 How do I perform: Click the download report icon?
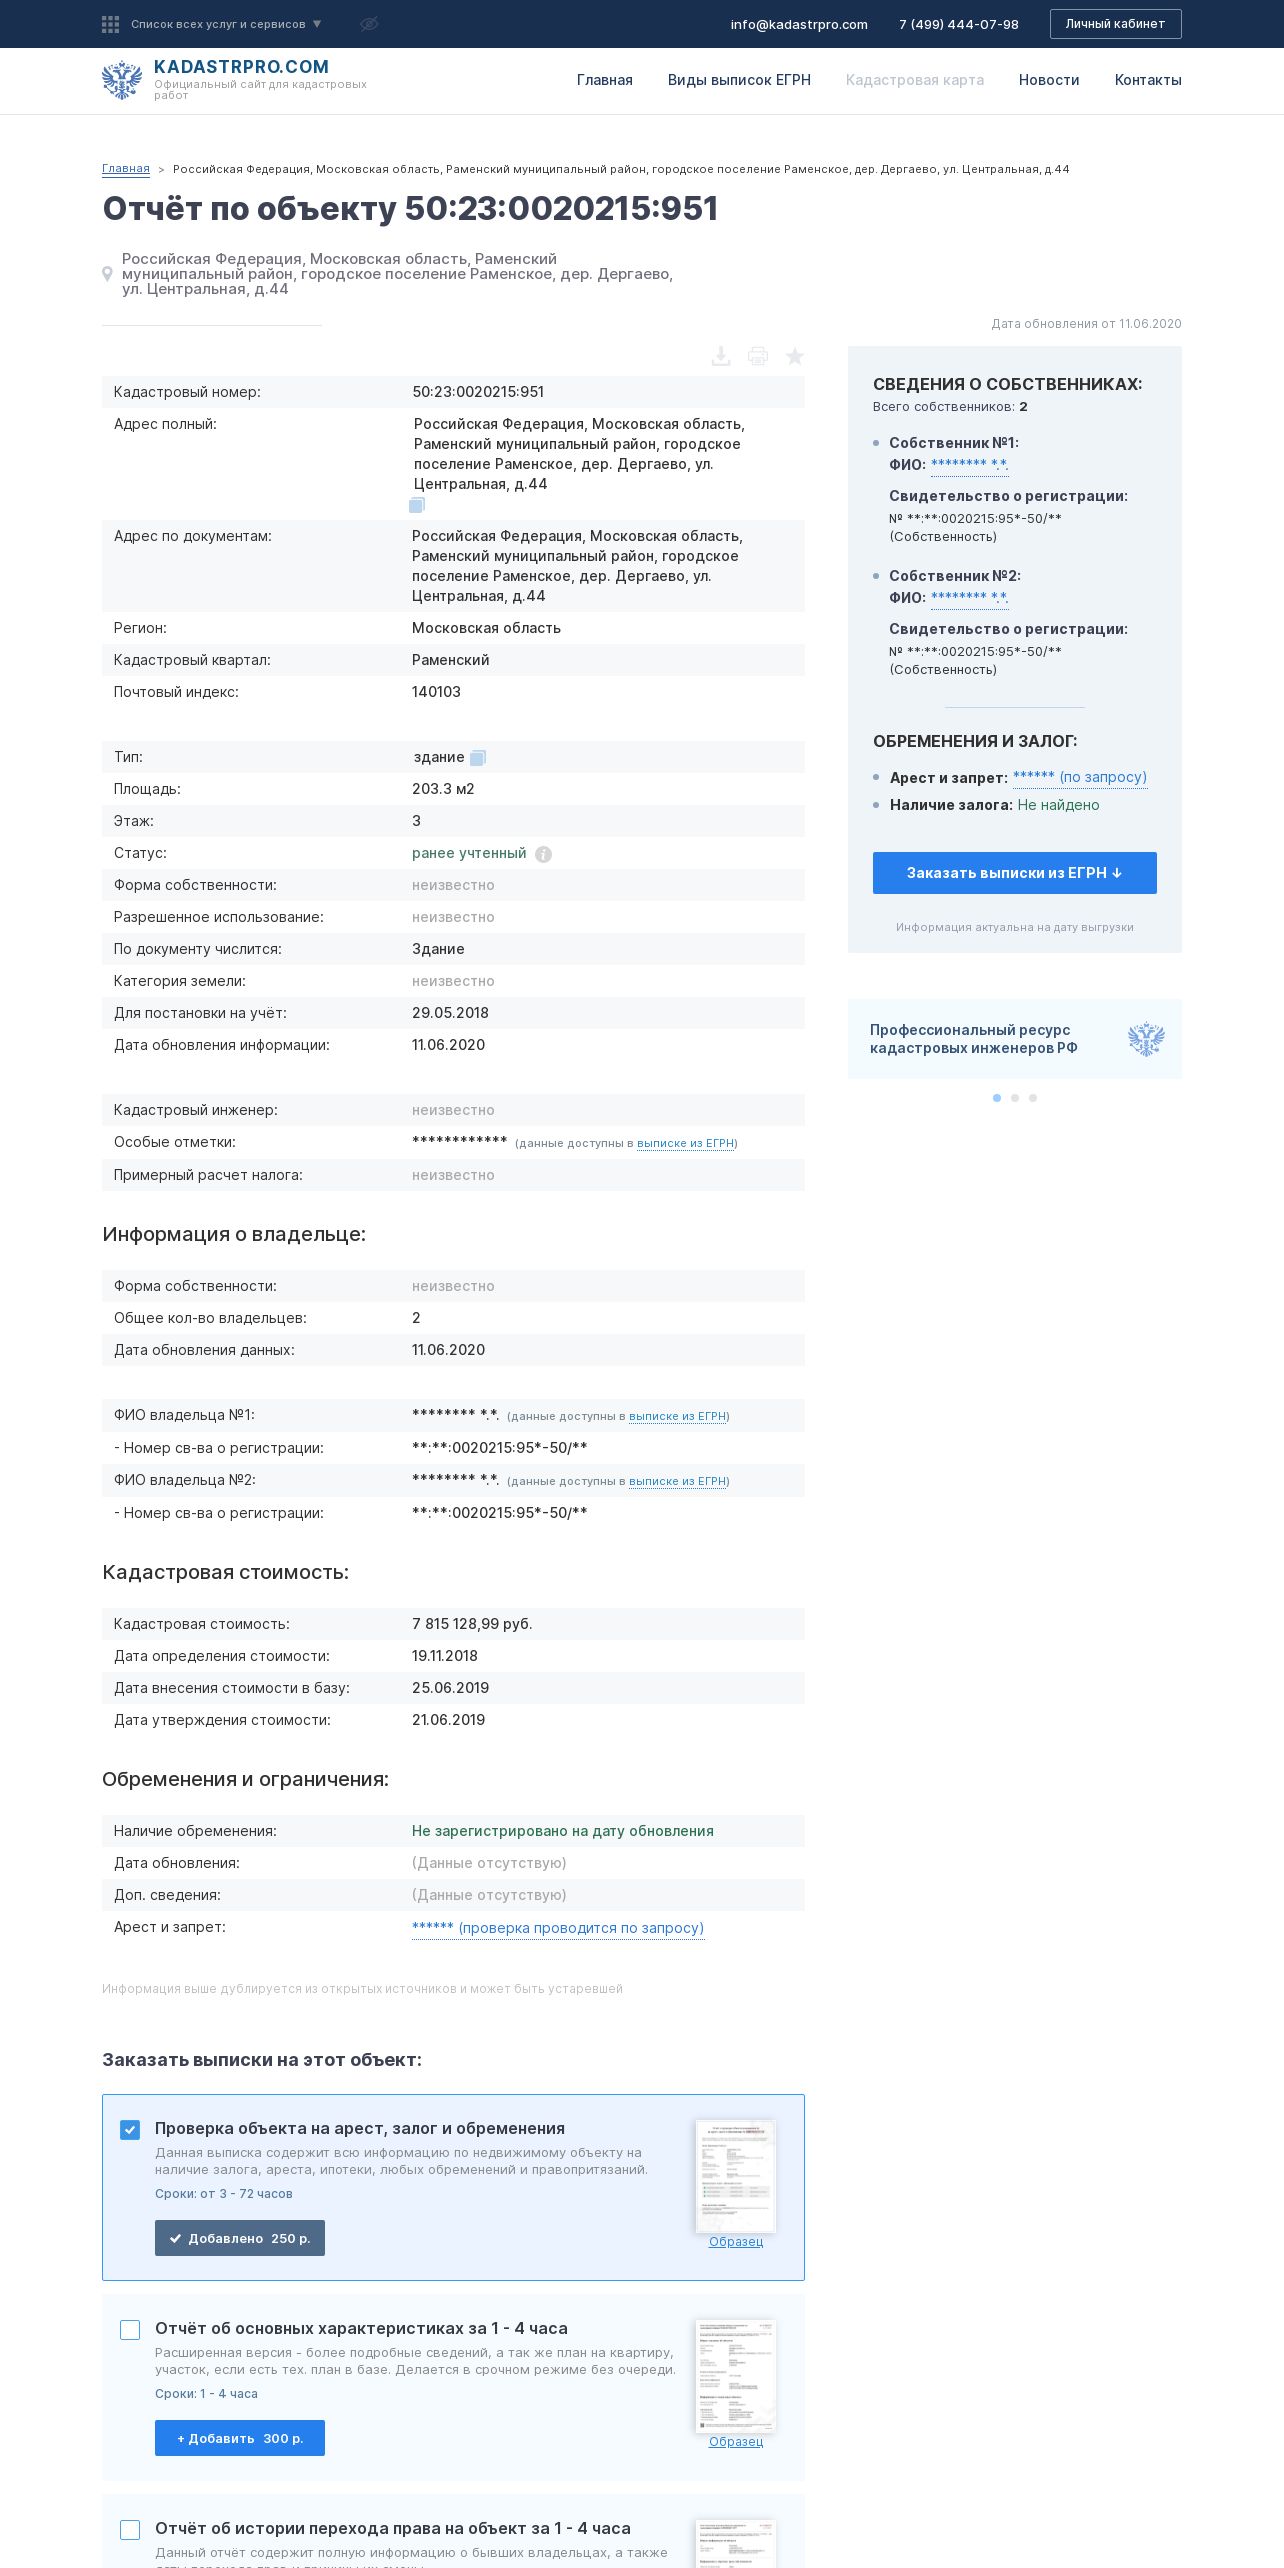point(720,356)
